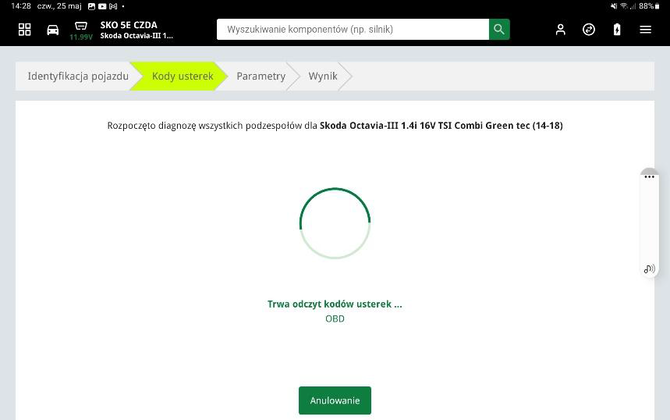
Task: Open the dashboard grid menu icon
Action: pos(25,30)
